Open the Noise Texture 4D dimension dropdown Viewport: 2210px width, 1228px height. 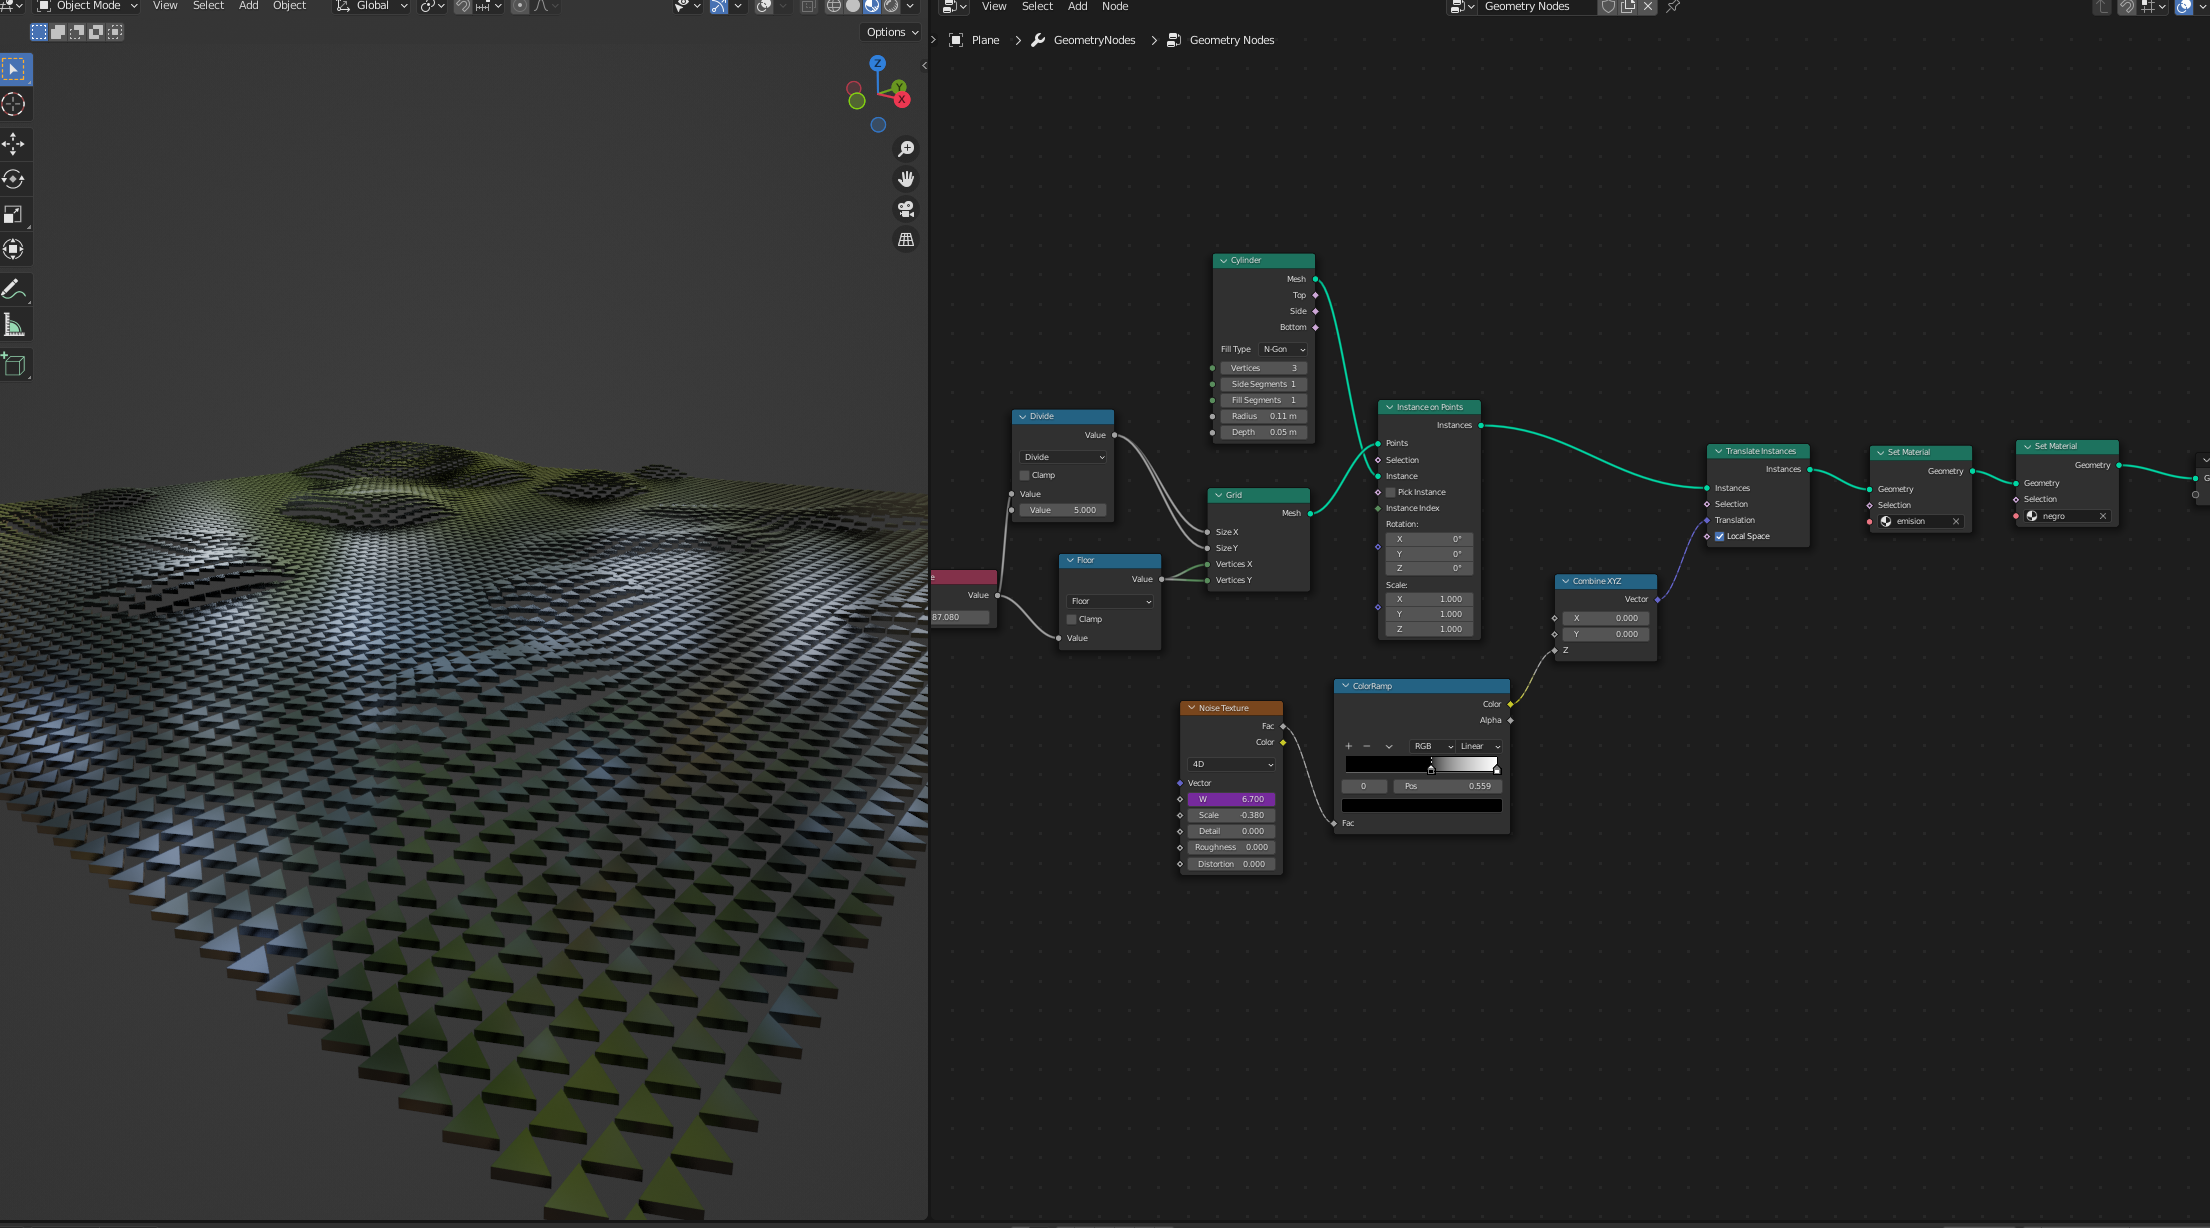[1232, 764]
